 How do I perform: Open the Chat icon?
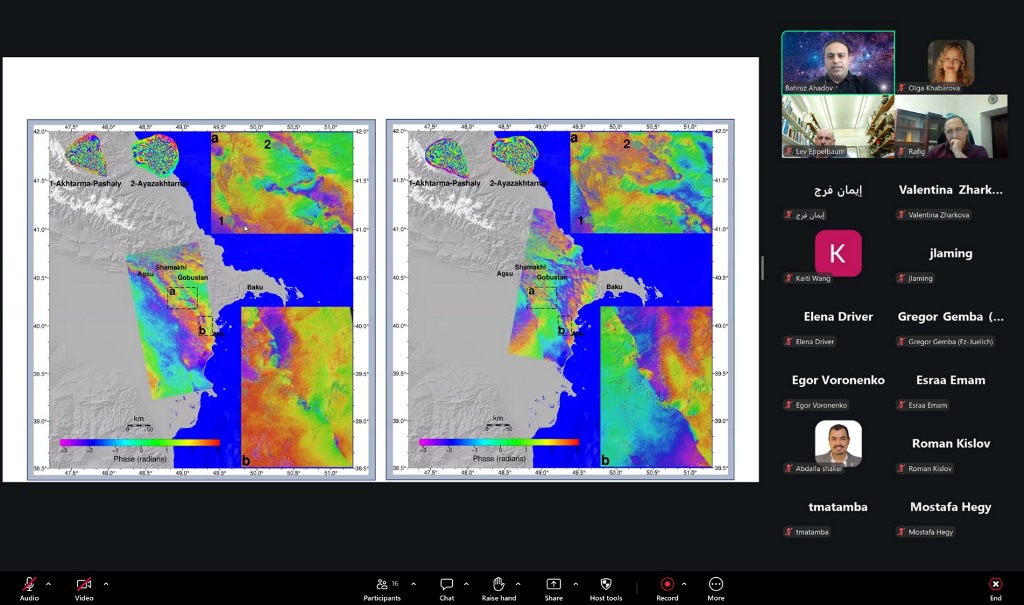pos(447,584)
